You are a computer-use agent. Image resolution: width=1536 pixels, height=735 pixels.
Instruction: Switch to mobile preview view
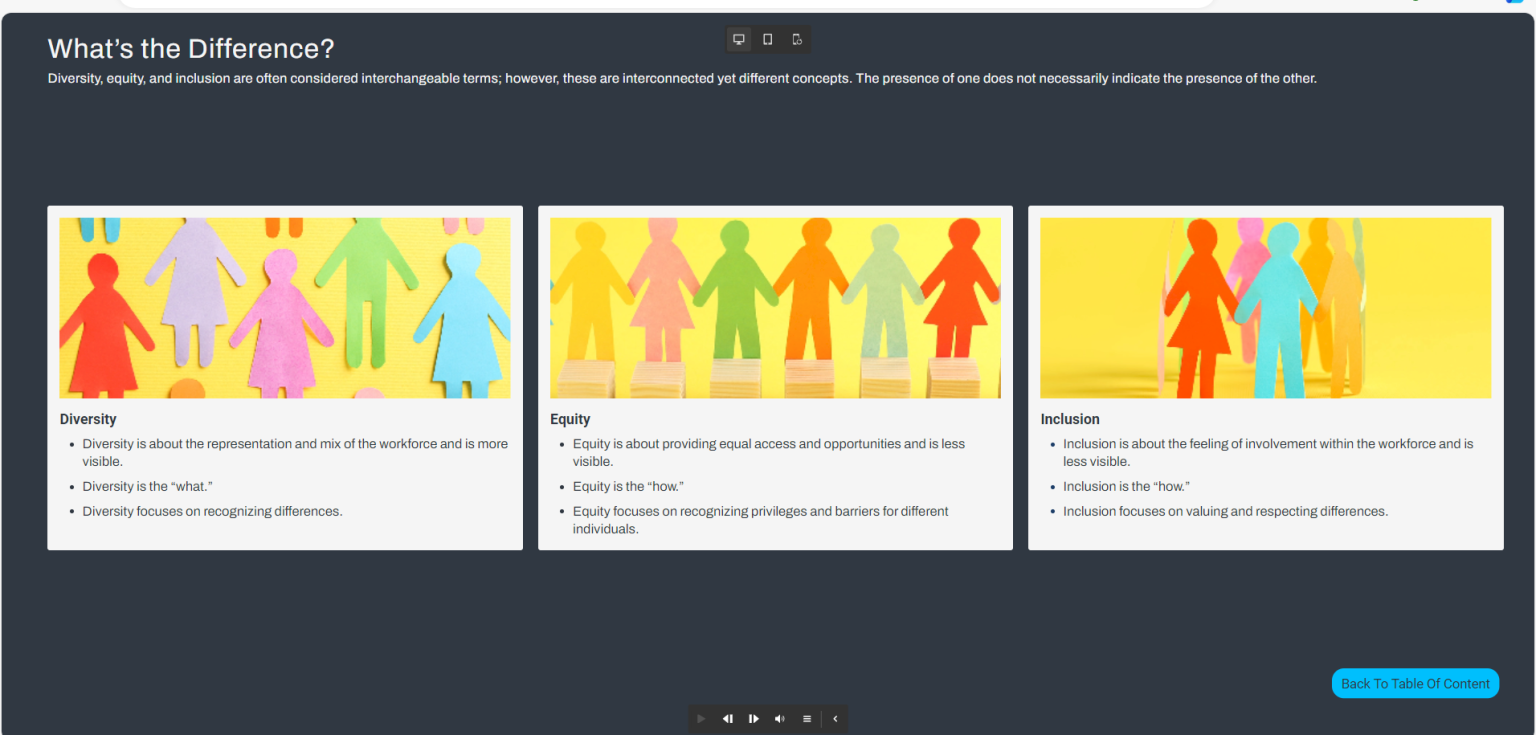796,39
